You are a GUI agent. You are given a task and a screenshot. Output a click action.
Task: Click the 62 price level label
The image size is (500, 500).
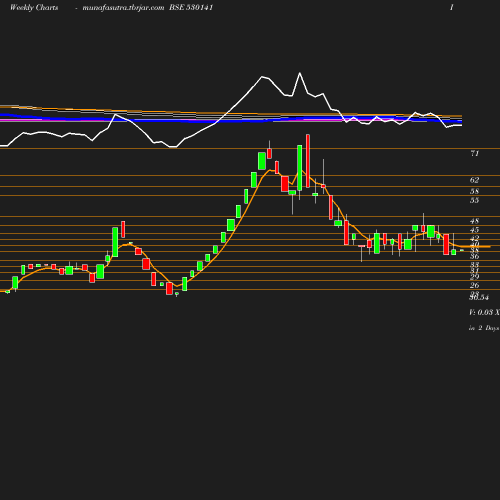tap(474, 180)
